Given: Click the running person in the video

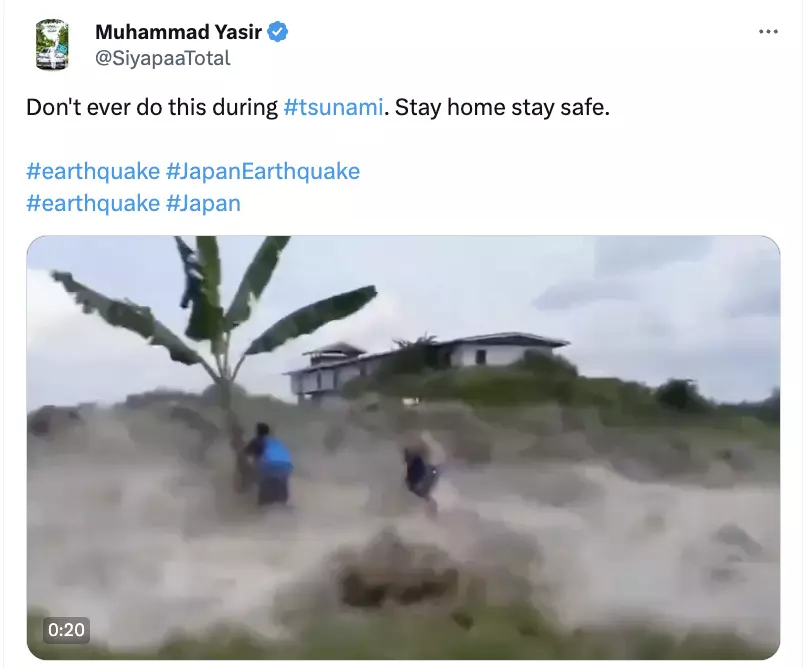Looking at the screenshot, I should [x=423, y=470].
